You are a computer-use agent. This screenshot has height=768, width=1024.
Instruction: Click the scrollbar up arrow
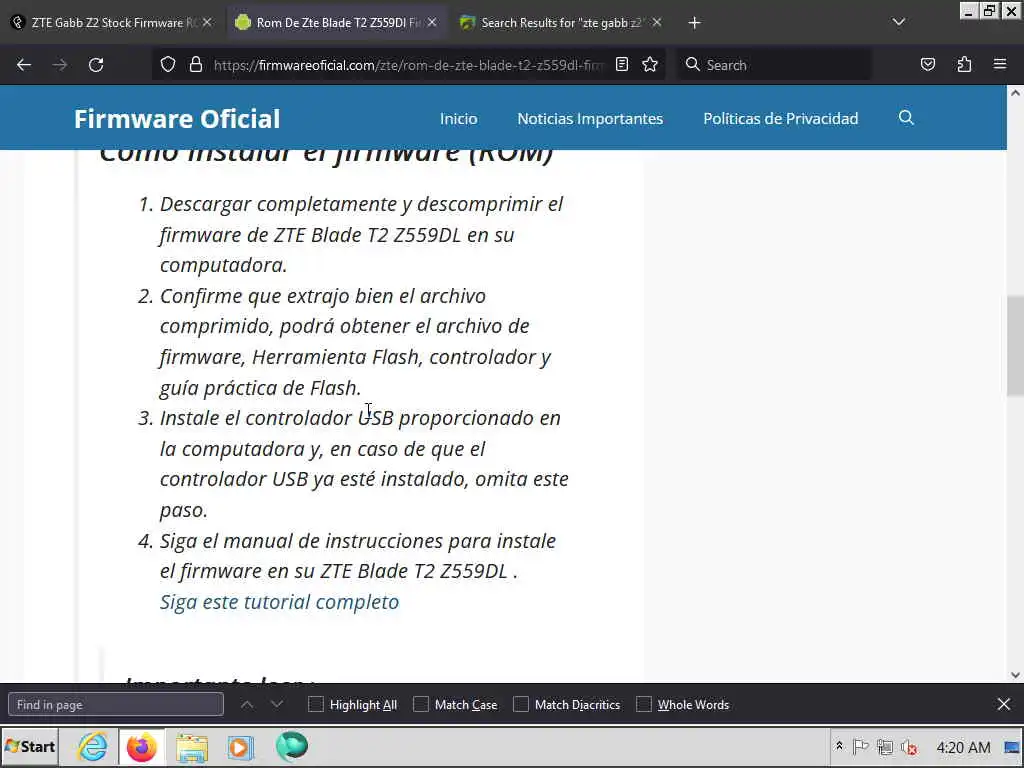[x=1015, y=93]
